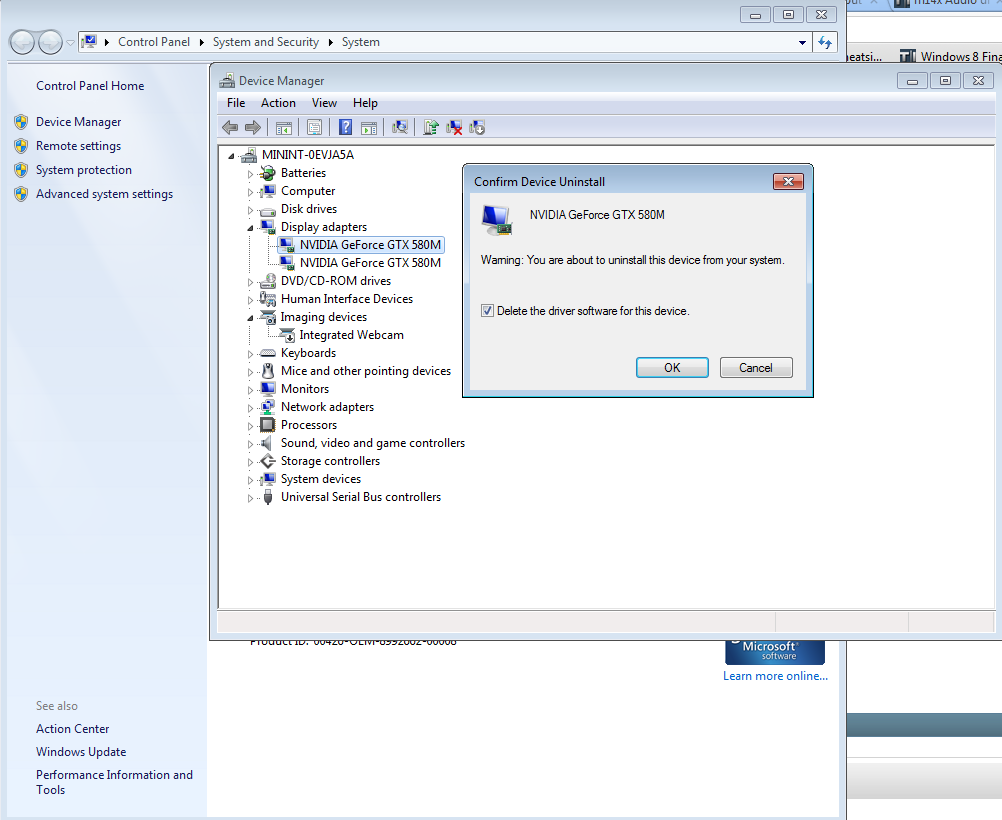Uncheck Delete the driver software checkbox
This screenshot has height=820, width=1002.
click(x=488, y=311)
